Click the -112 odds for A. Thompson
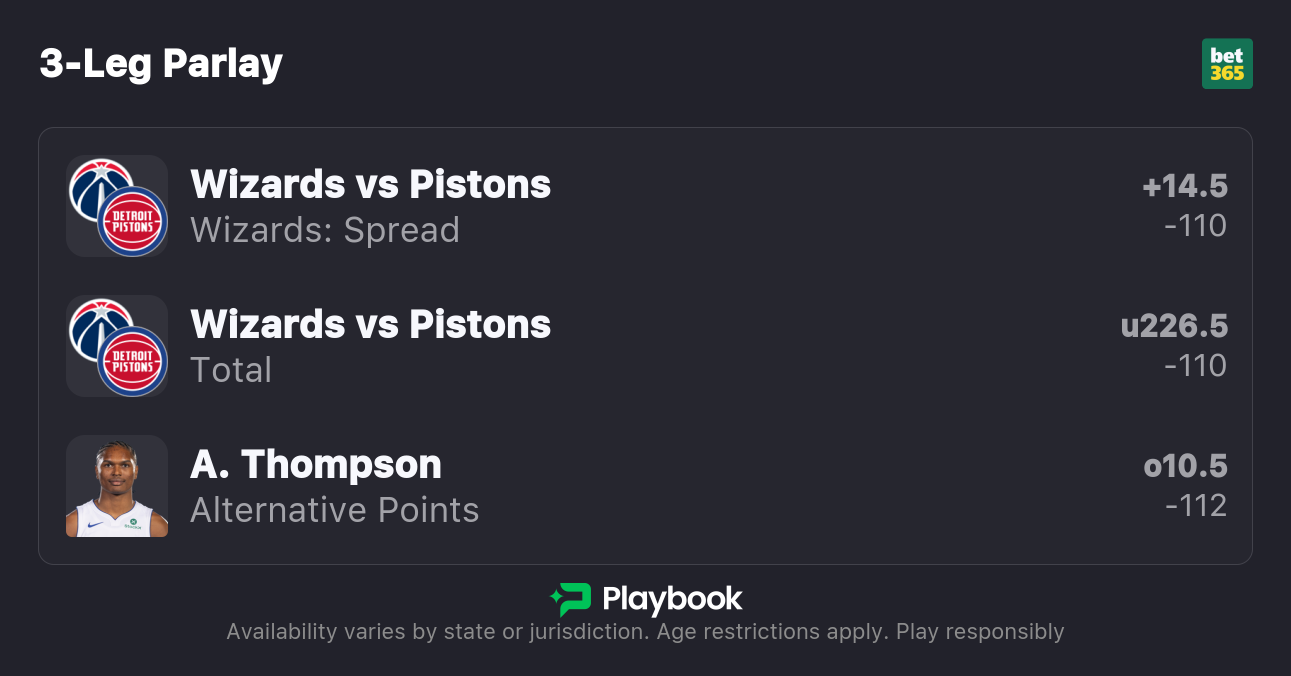The height and width of the screenshot is (676, 1291). [1195, 506]
